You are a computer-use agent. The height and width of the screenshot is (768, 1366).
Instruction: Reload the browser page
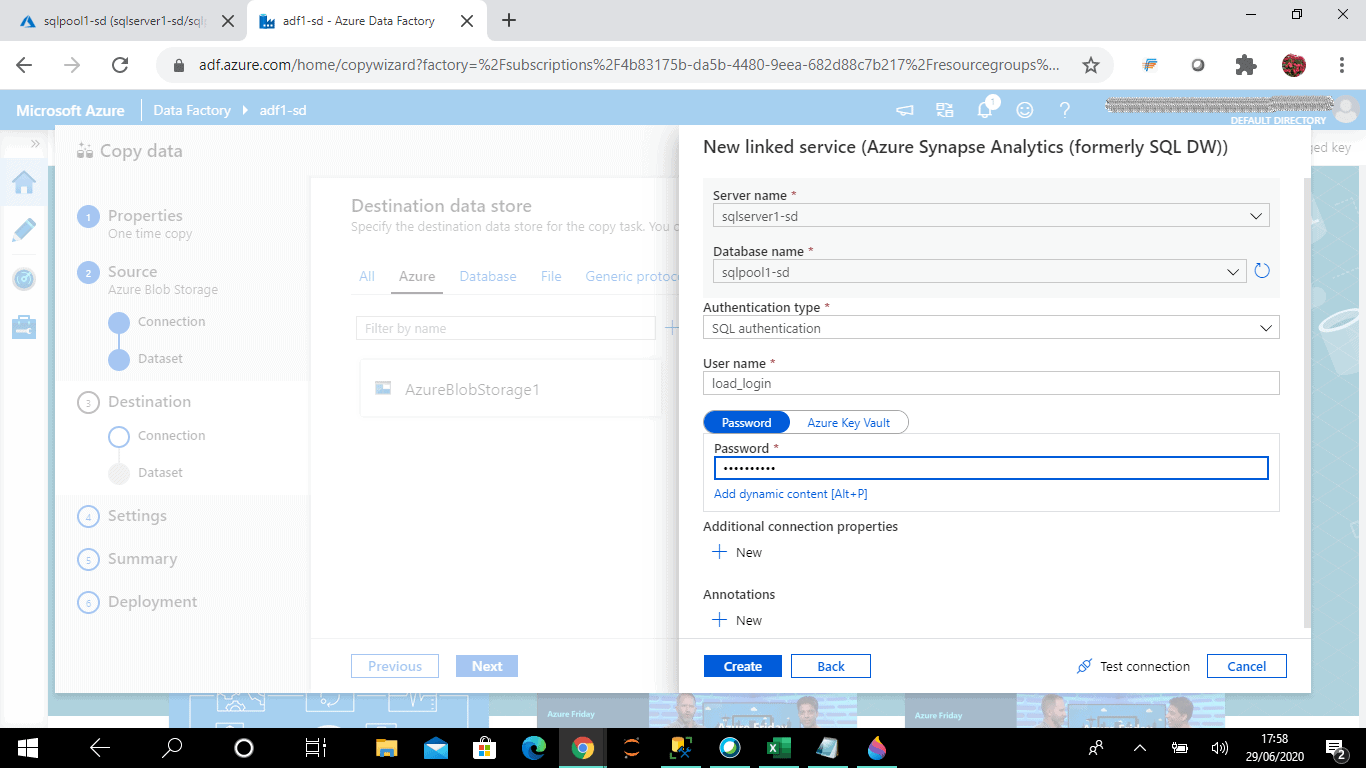click(120, 65)
